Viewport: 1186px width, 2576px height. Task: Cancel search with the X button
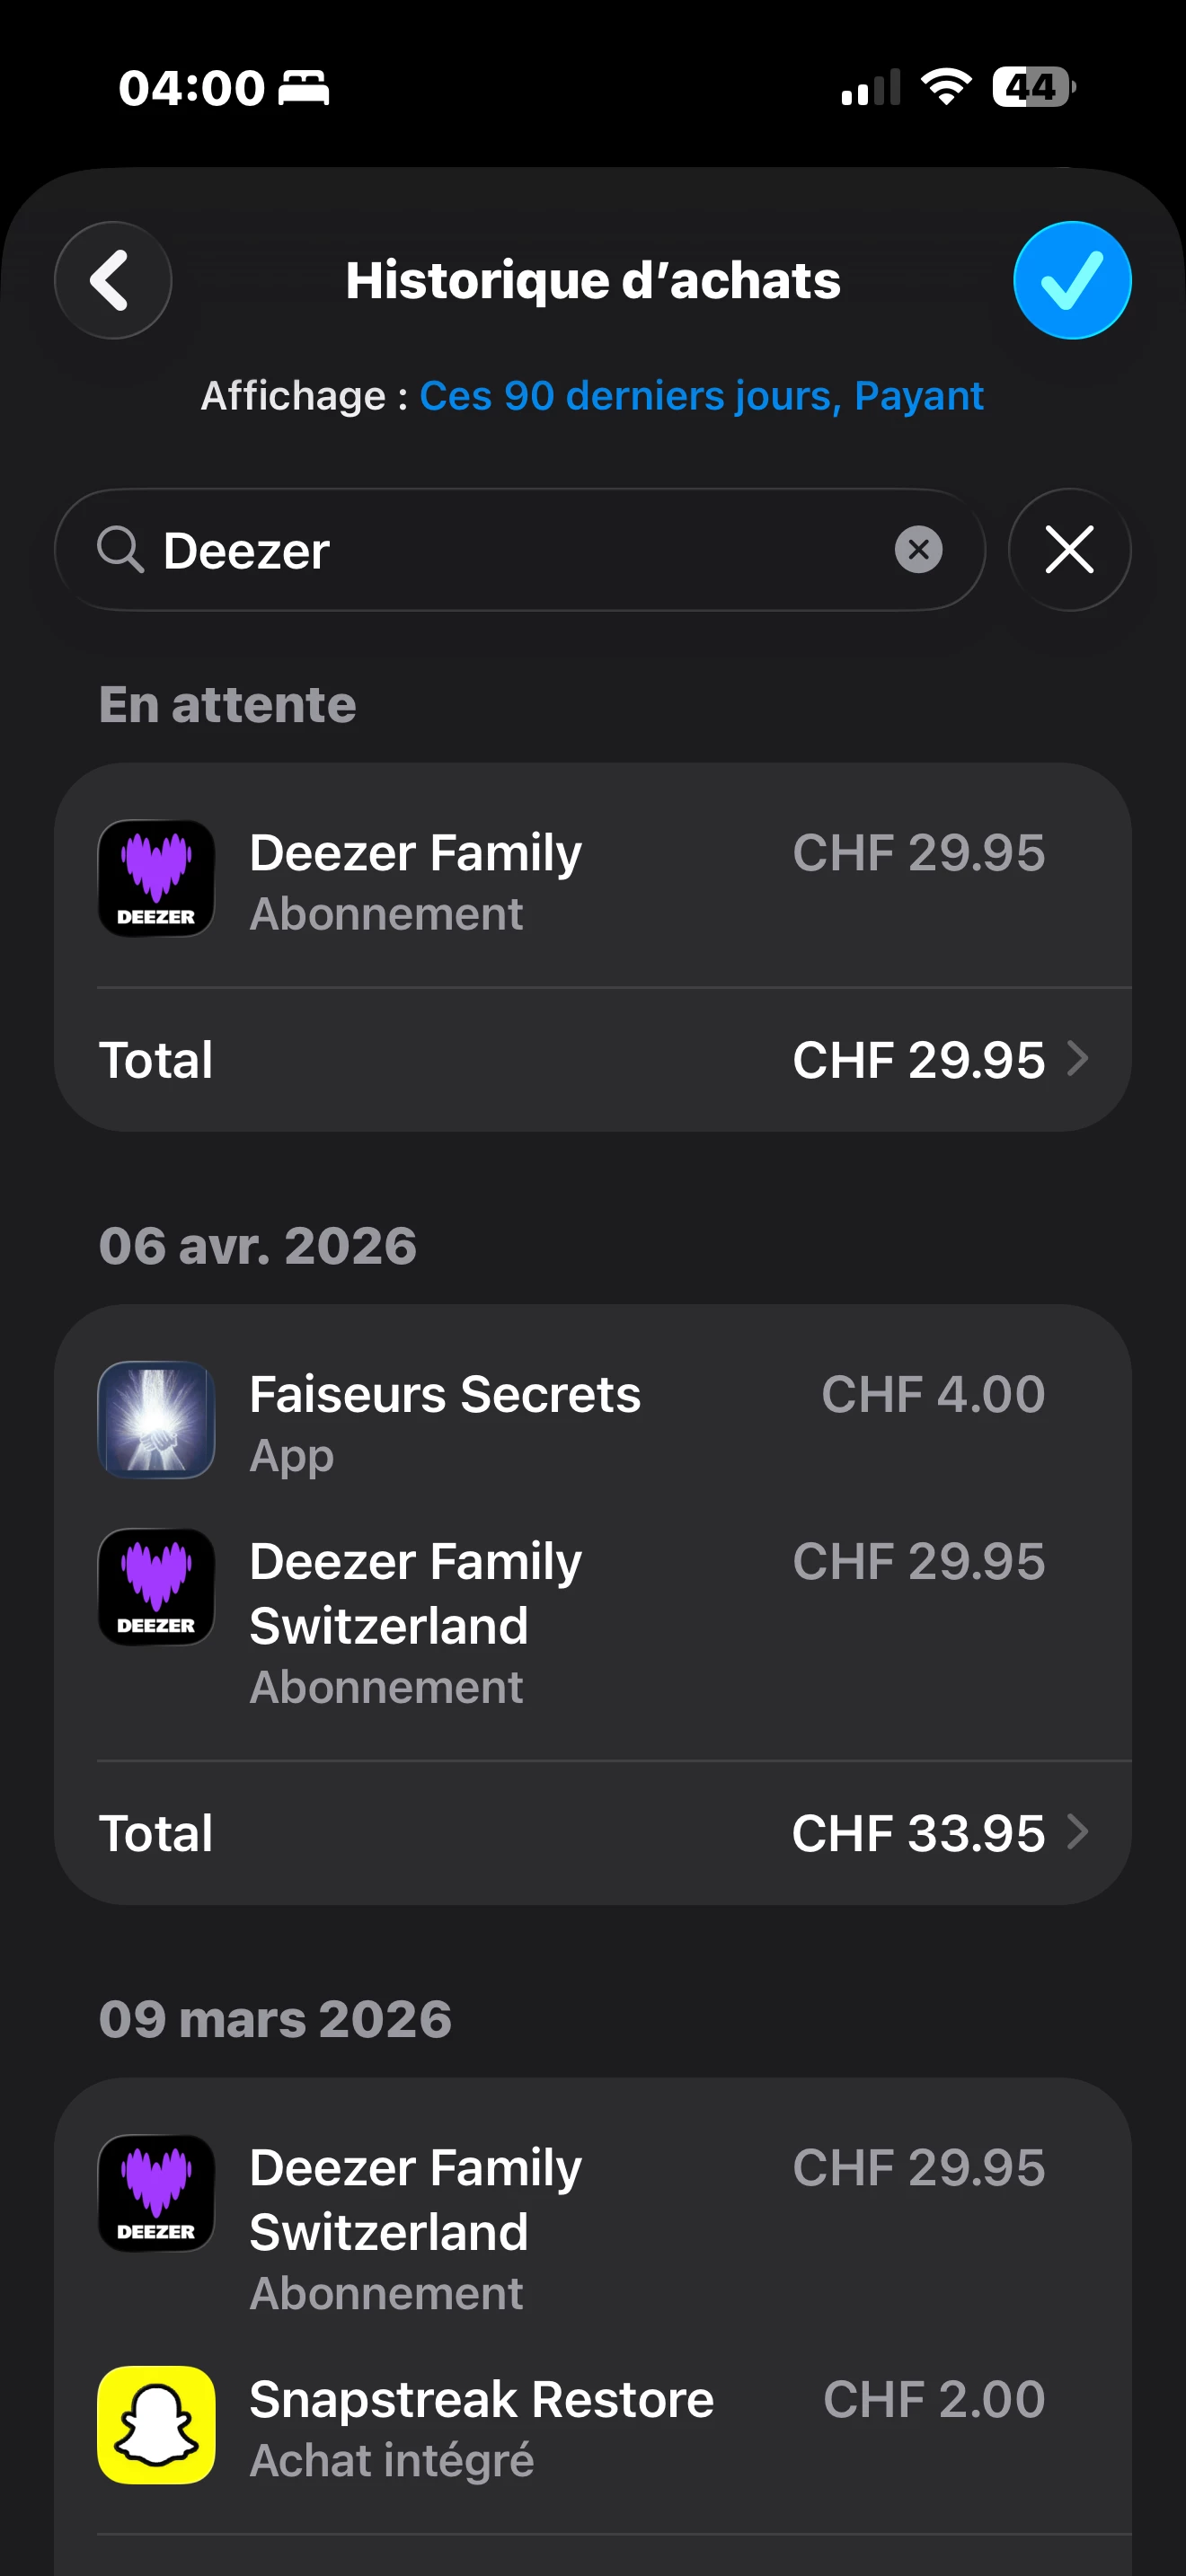coord(1069,550)
